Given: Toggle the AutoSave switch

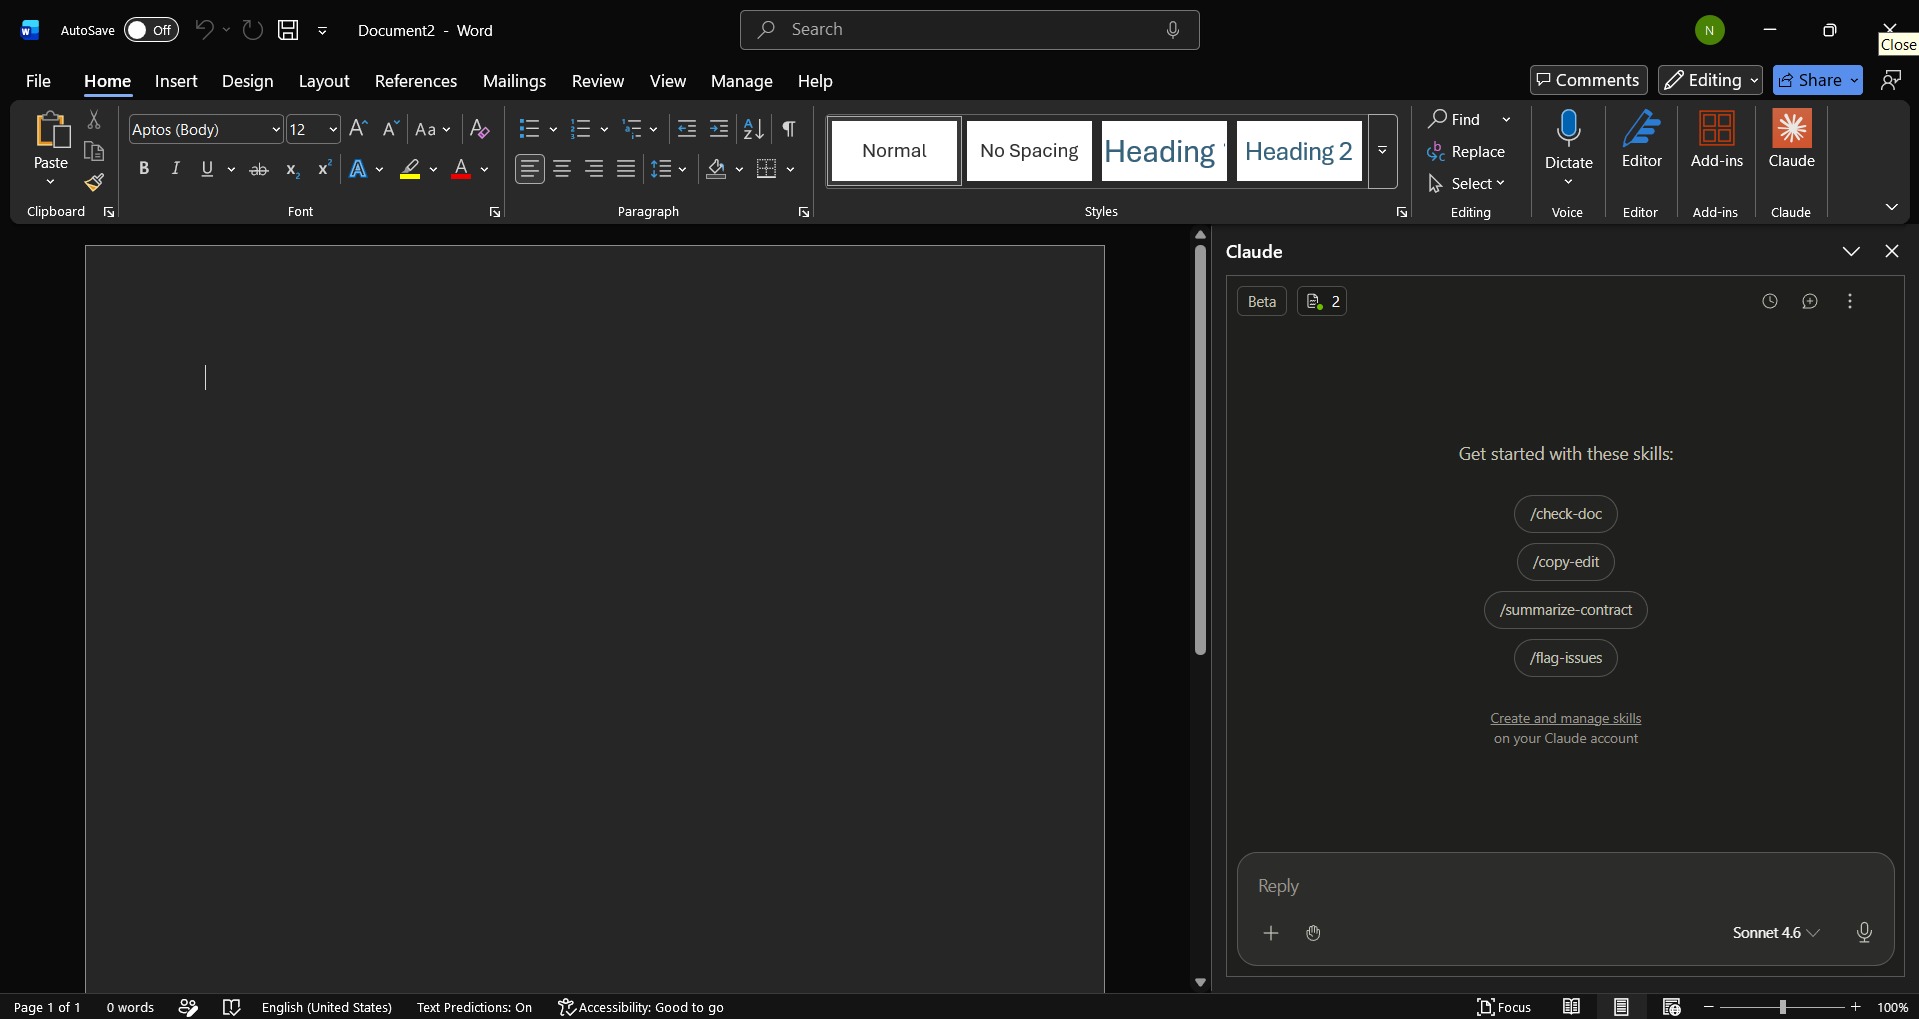Looking at the screenshot, I should (151, 30).
